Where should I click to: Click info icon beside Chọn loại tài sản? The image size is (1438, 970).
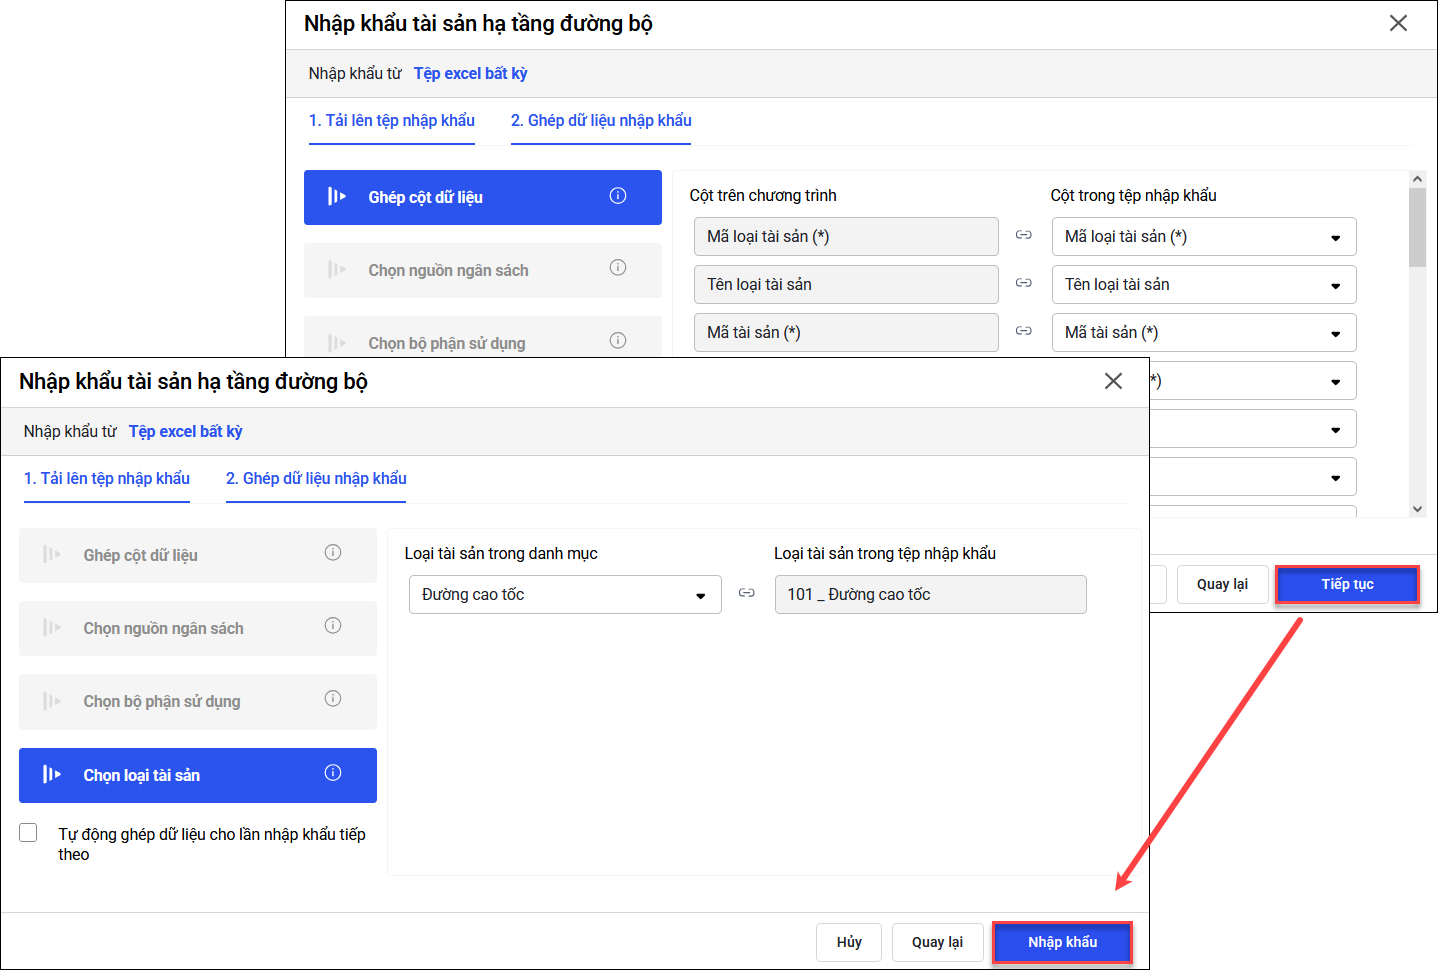click(x=333, y=773)
